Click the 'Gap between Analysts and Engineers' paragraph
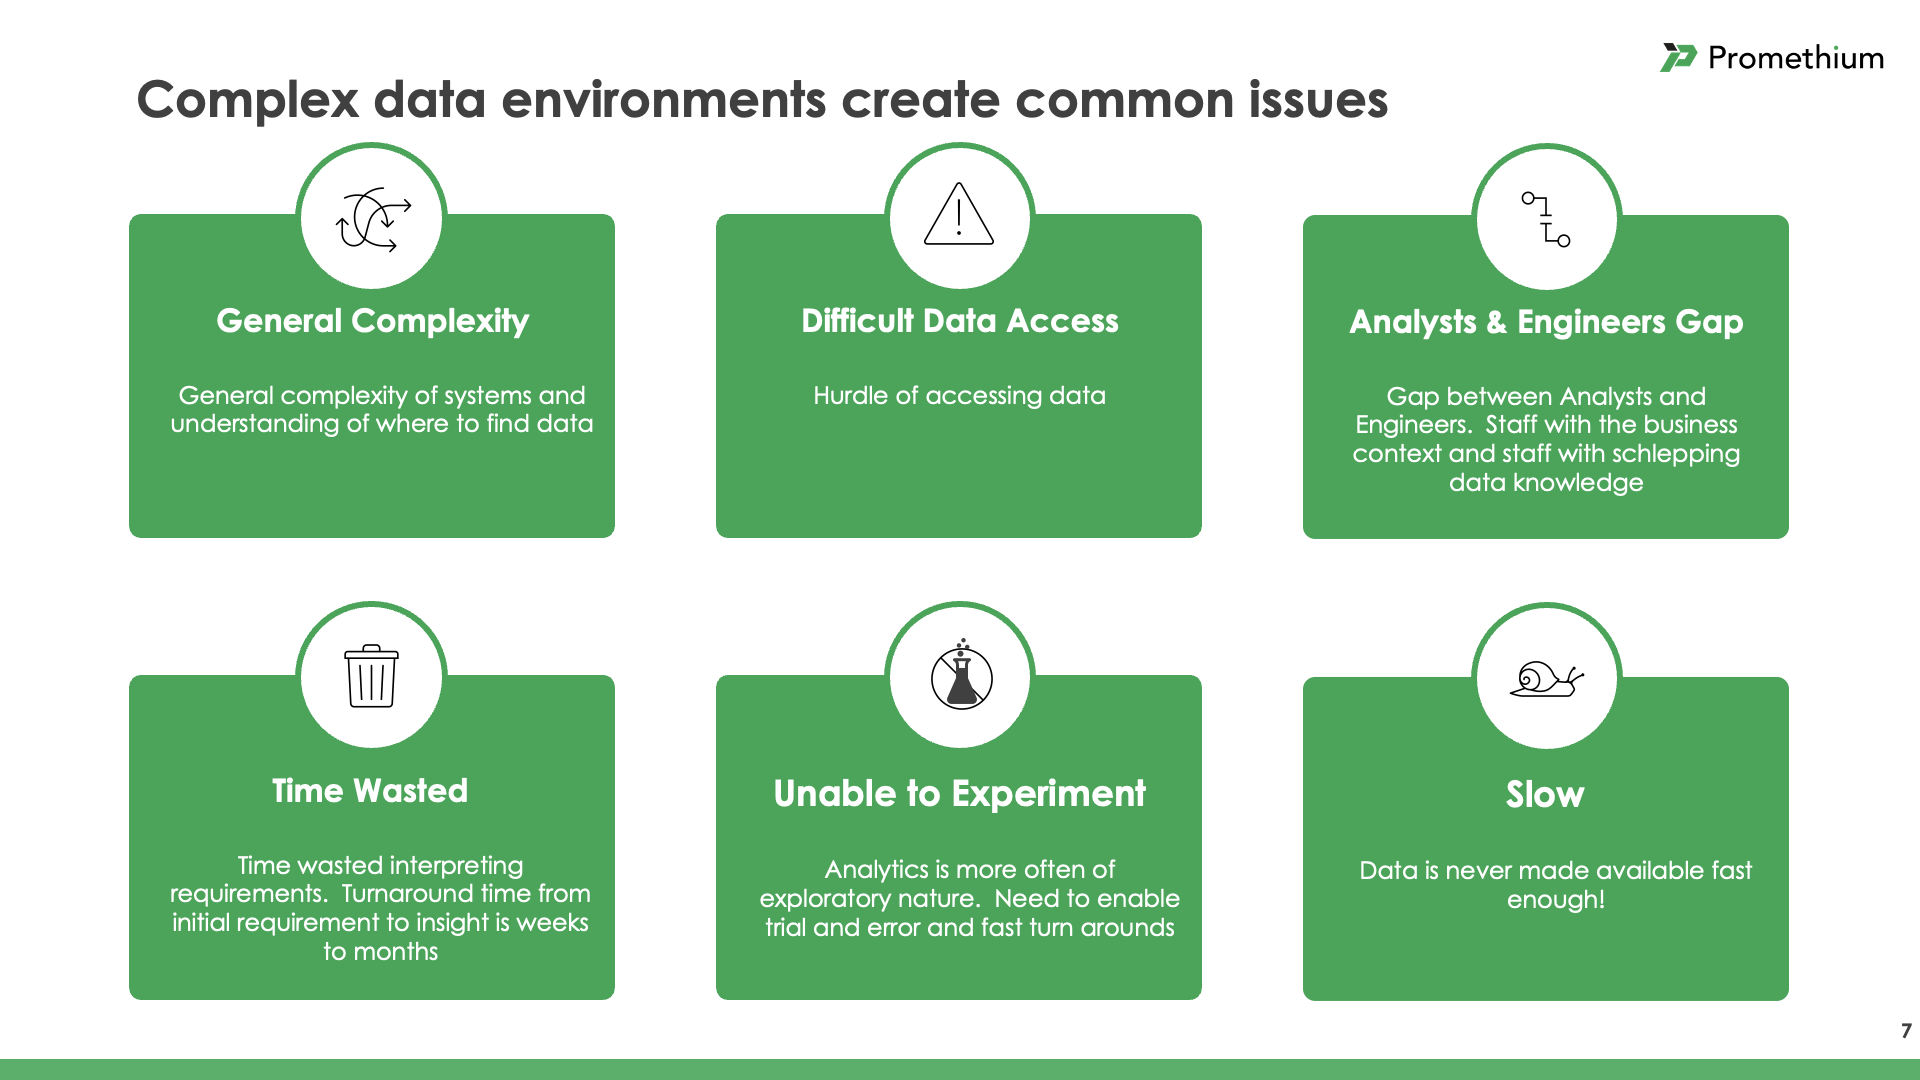Image resolution: width=1920 pixels, height=1080 pixels. click(1546, 439)
